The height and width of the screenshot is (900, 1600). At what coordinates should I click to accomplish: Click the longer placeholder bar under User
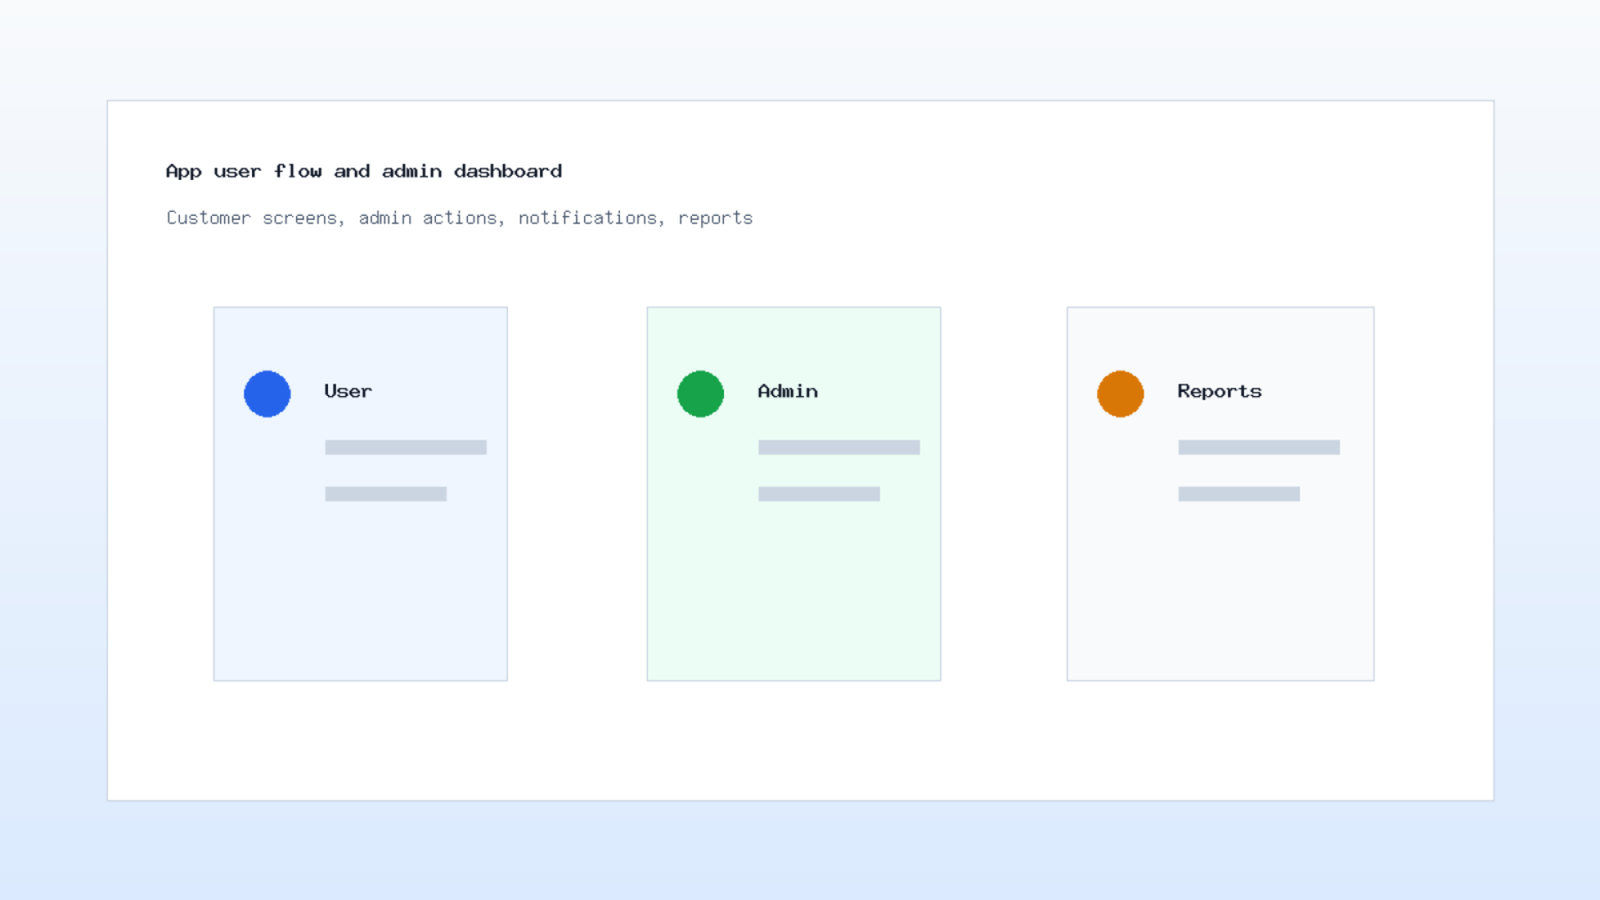(406, 447)
